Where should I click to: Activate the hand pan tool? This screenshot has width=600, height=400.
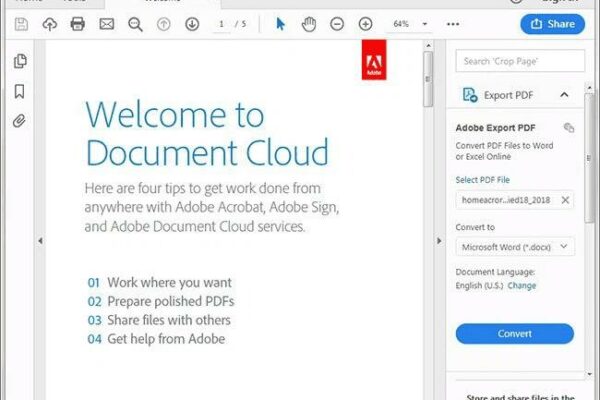309,24
